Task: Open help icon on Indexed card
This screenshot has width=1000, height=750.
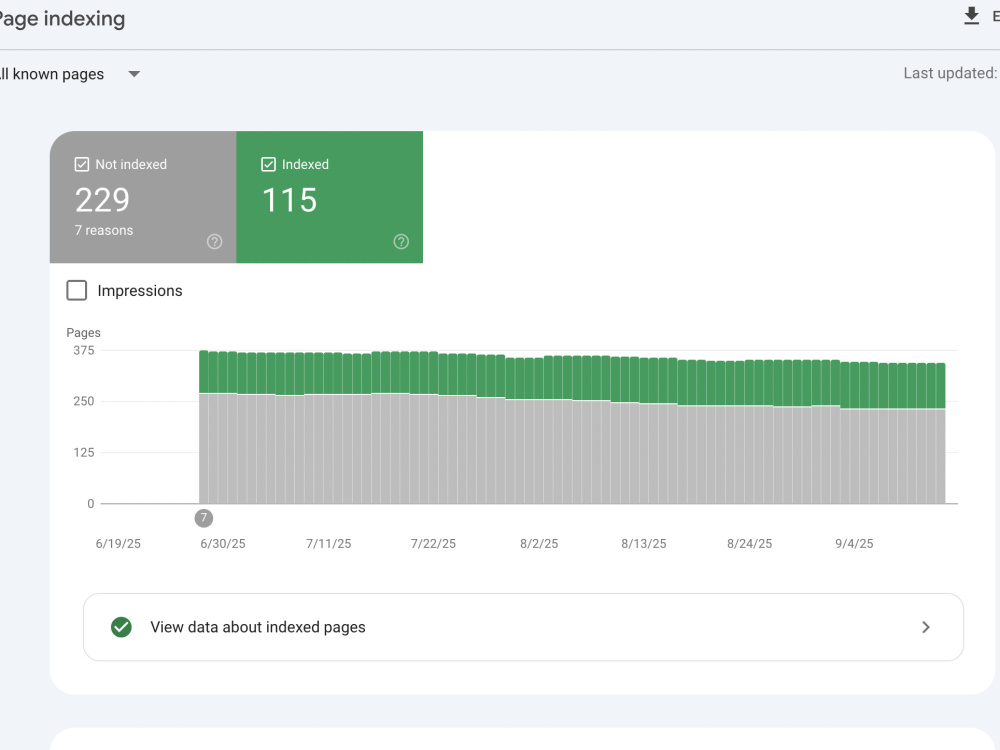Action: (401, 242)
